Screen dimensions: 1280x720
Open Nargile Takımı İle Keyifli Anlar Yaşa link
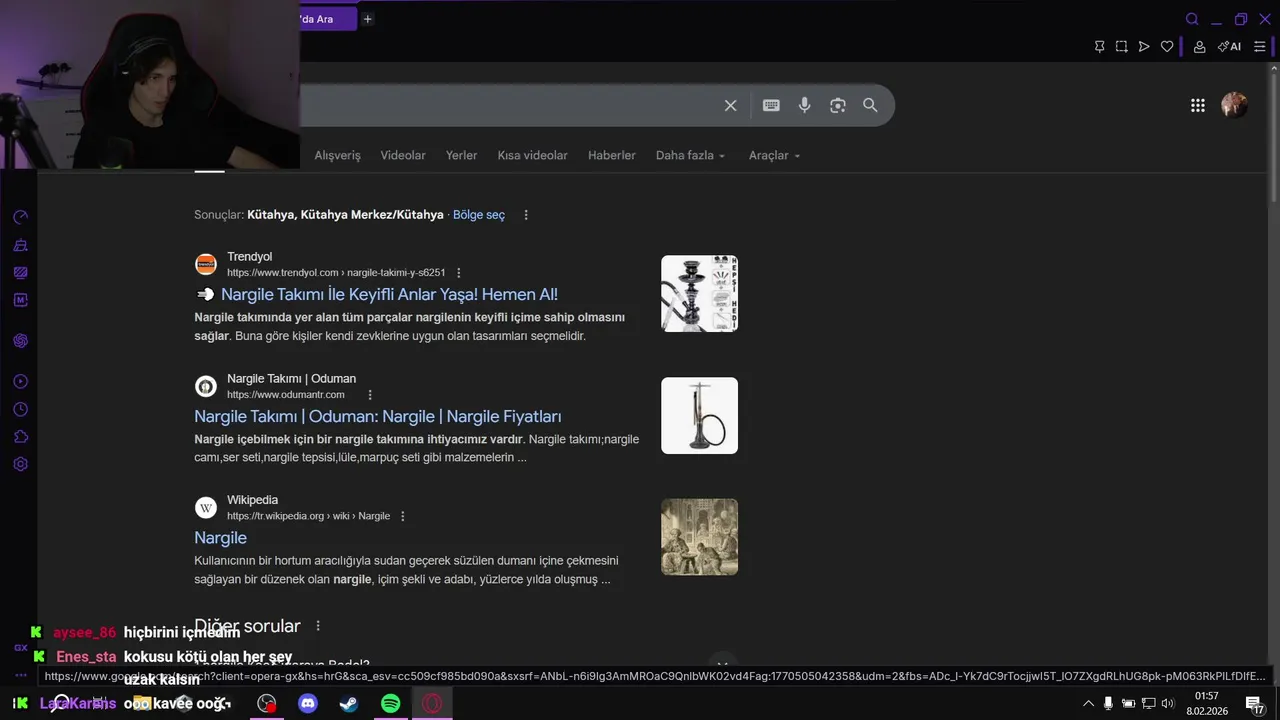click(x=389, y=294)
